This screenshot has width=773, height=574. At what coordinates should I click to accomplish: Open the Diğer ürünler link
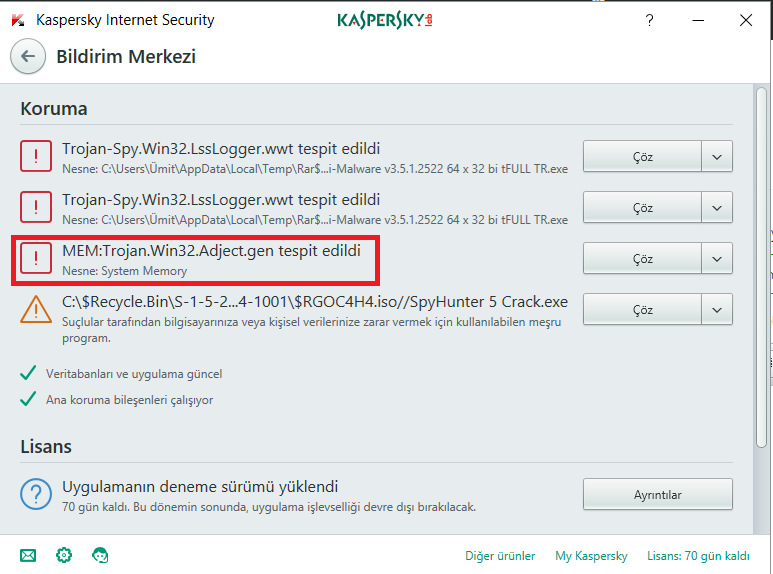click(x=500, y=556)
